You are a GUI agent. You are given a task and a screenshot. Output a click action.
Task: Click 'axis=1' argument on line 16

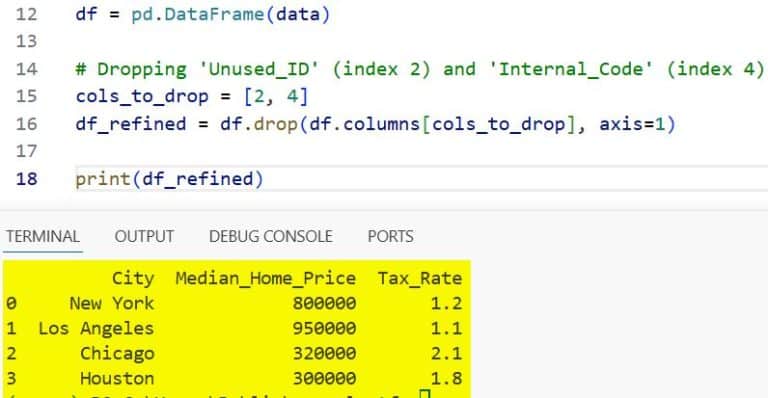click(632, 124)
